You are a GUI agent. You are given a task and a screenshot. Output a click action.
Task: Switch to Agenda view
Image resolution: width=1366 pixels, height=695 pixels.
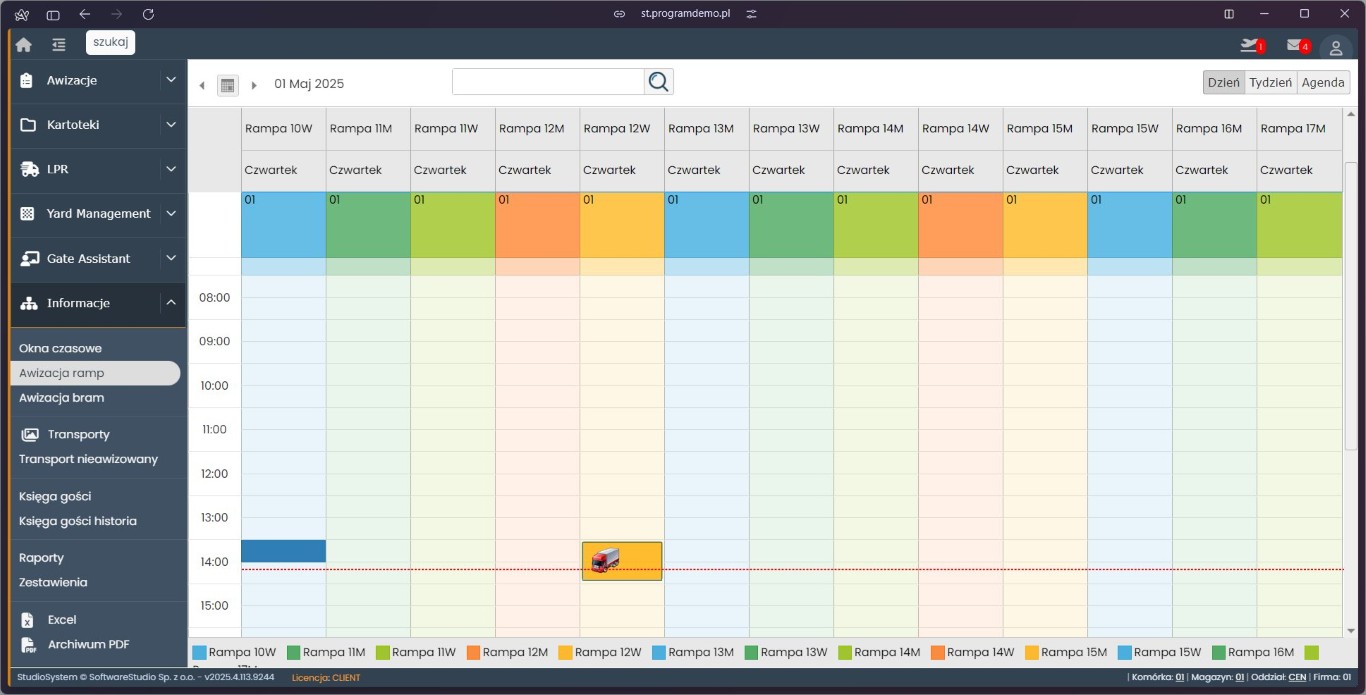pyautogui.click(x=1322, y=83)
